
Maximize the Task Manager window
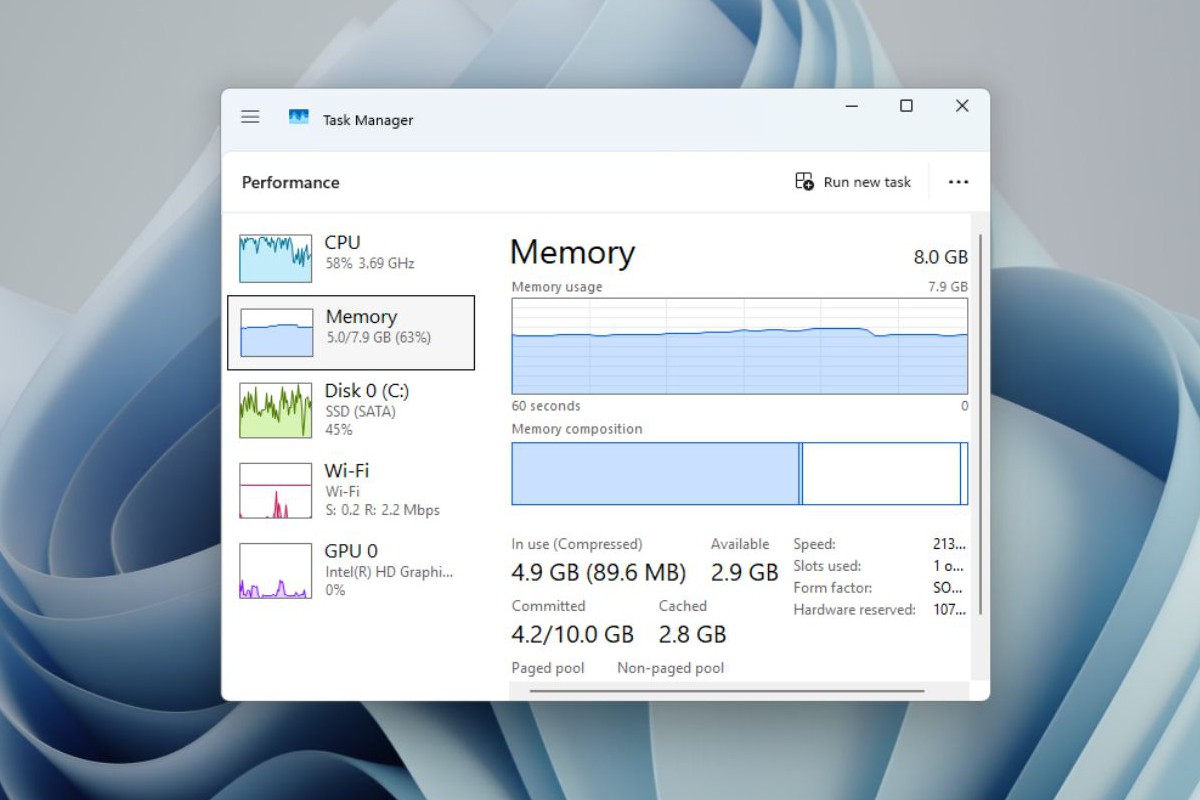pos(906,106)
